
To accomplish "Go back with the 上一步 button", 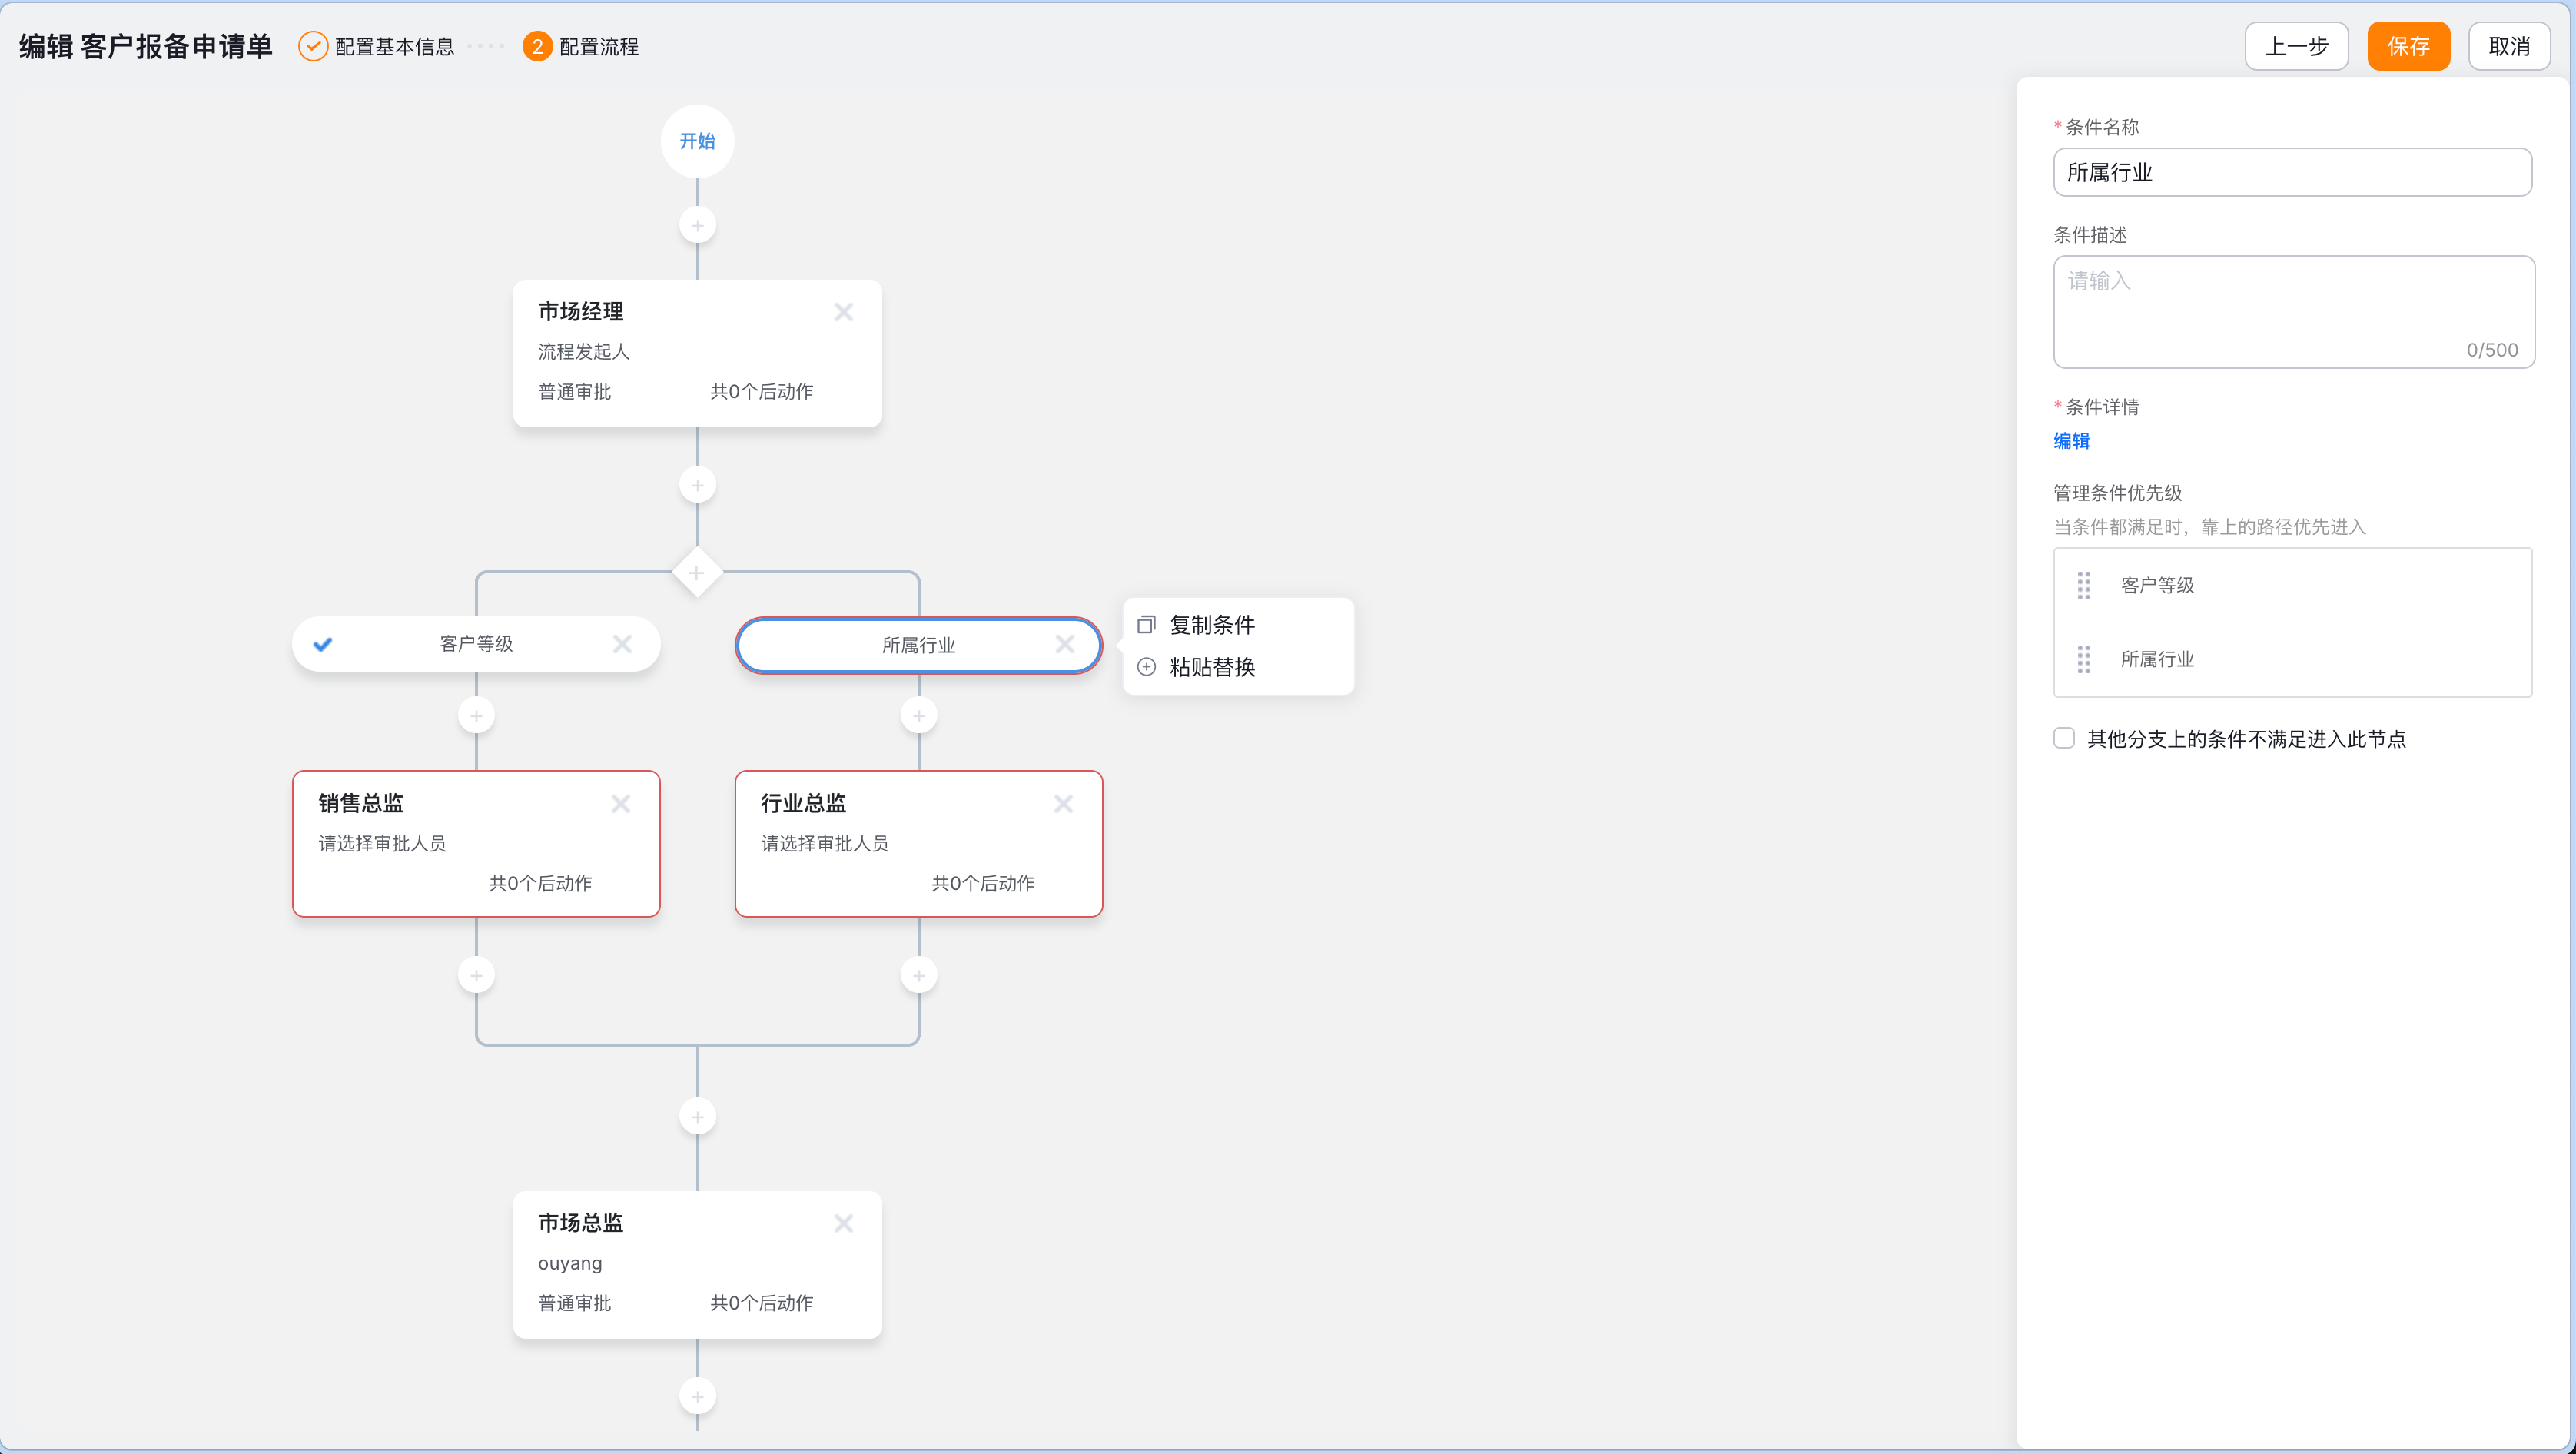I will [2295, 46].
